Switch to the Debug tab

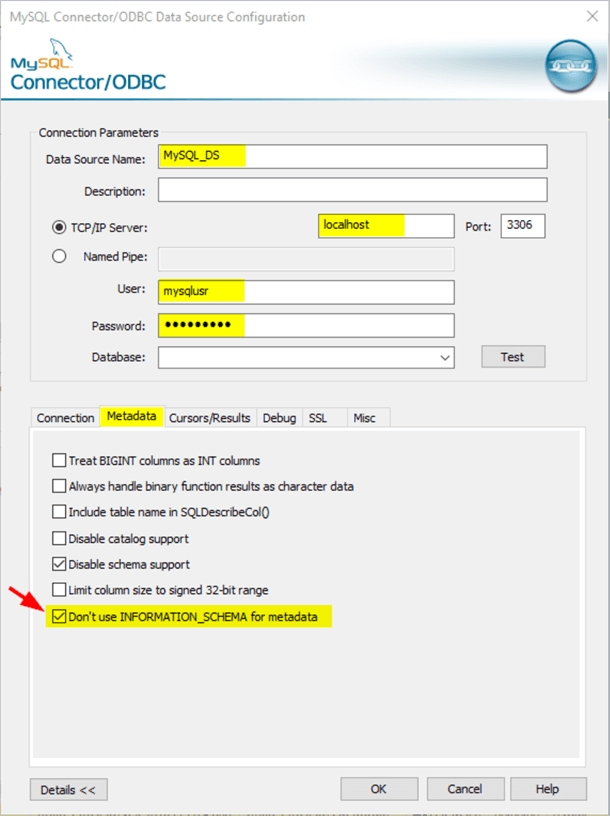[279, 418]
